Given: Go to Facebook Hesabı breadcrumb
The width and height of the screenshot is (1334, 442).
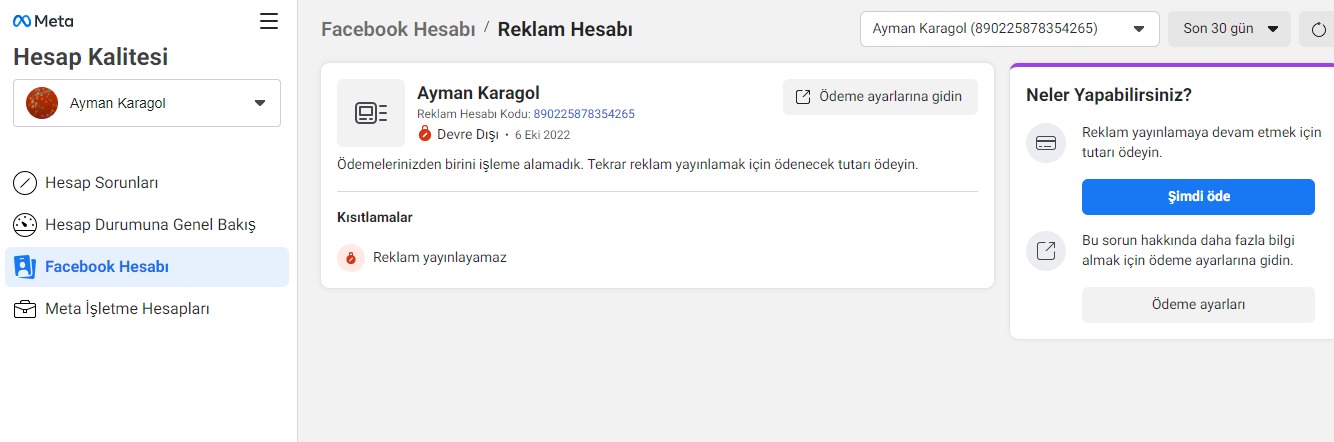Looking at the screenshot, I should click(x=398, y=29).
